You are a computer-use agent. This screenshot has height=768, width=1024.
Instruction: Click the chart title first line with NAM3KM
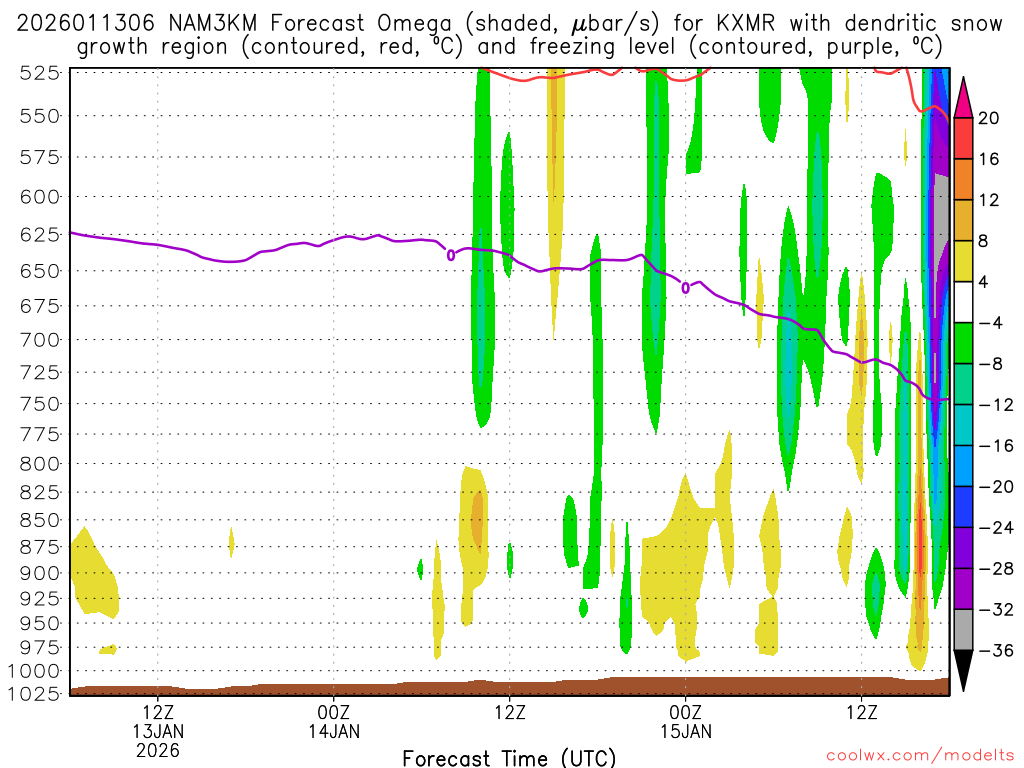point(509,24)
